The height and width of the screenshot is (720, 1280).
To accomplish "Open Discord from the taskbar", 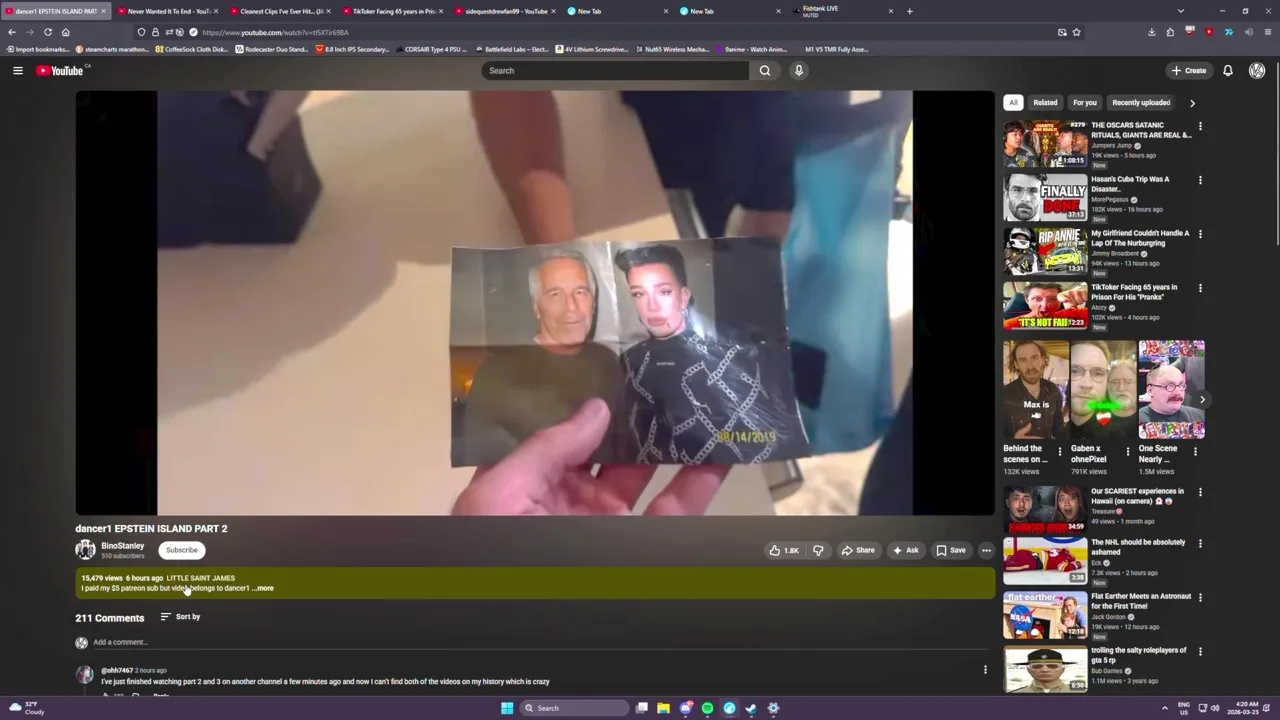I will pyautogui.click(x=685, y=708).
